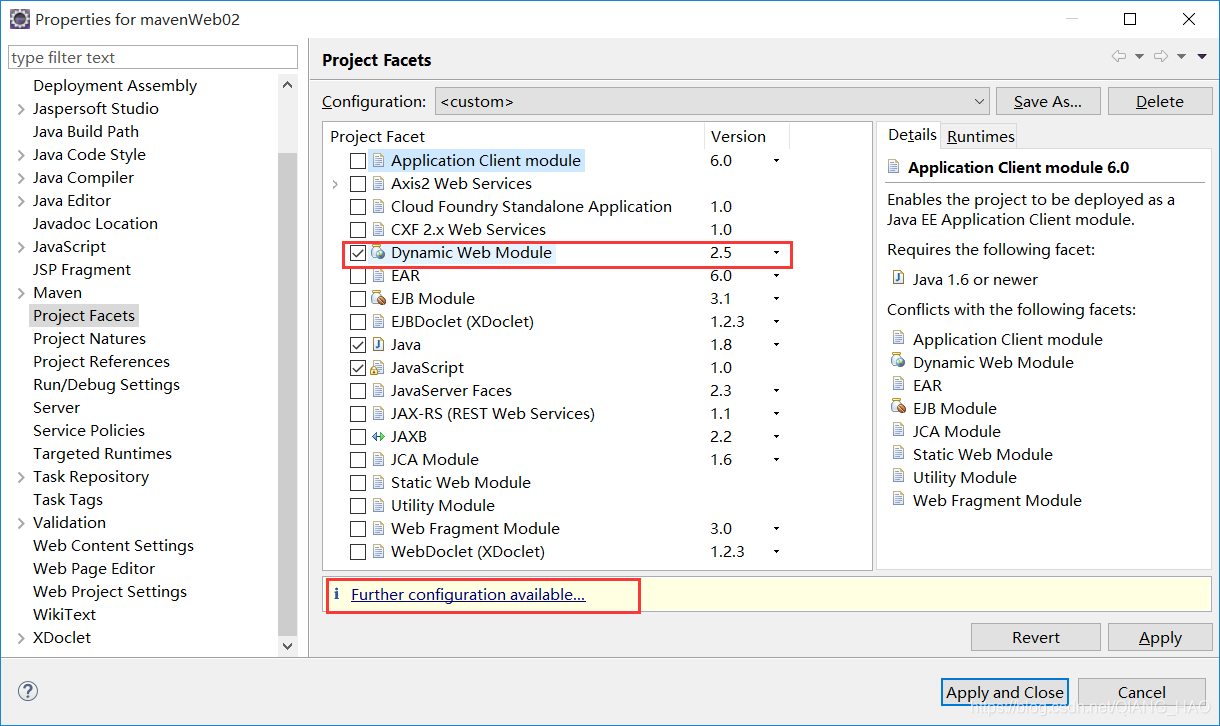Click the Java facet icon in list
The image size is (1220, 726).
point(378,345)
